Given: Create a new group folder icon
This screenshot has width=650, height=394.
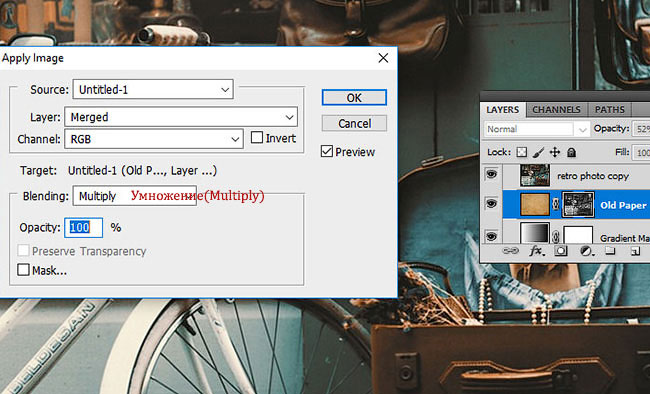Looking at the screenshot, I should (x=610, y=251).
